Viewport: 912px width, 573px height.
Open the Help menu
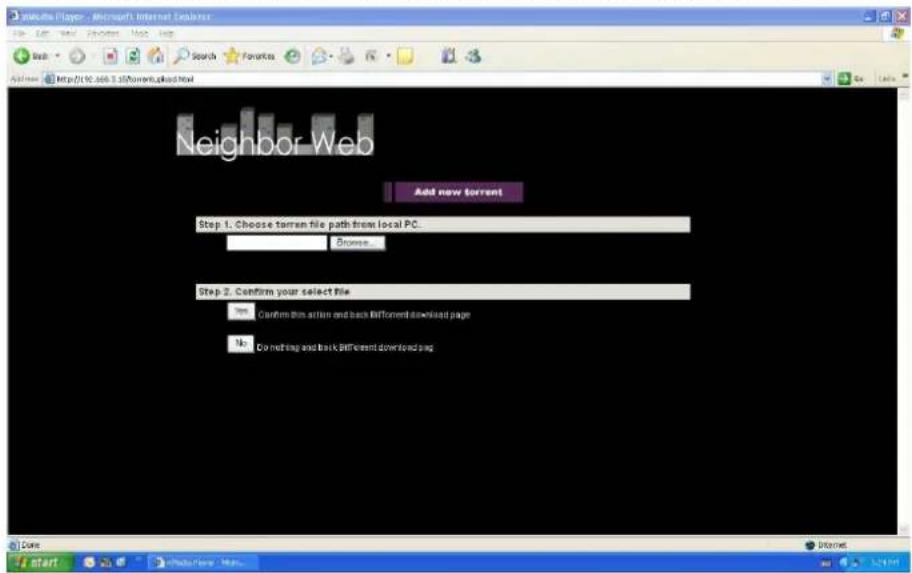tap(166, 34)
